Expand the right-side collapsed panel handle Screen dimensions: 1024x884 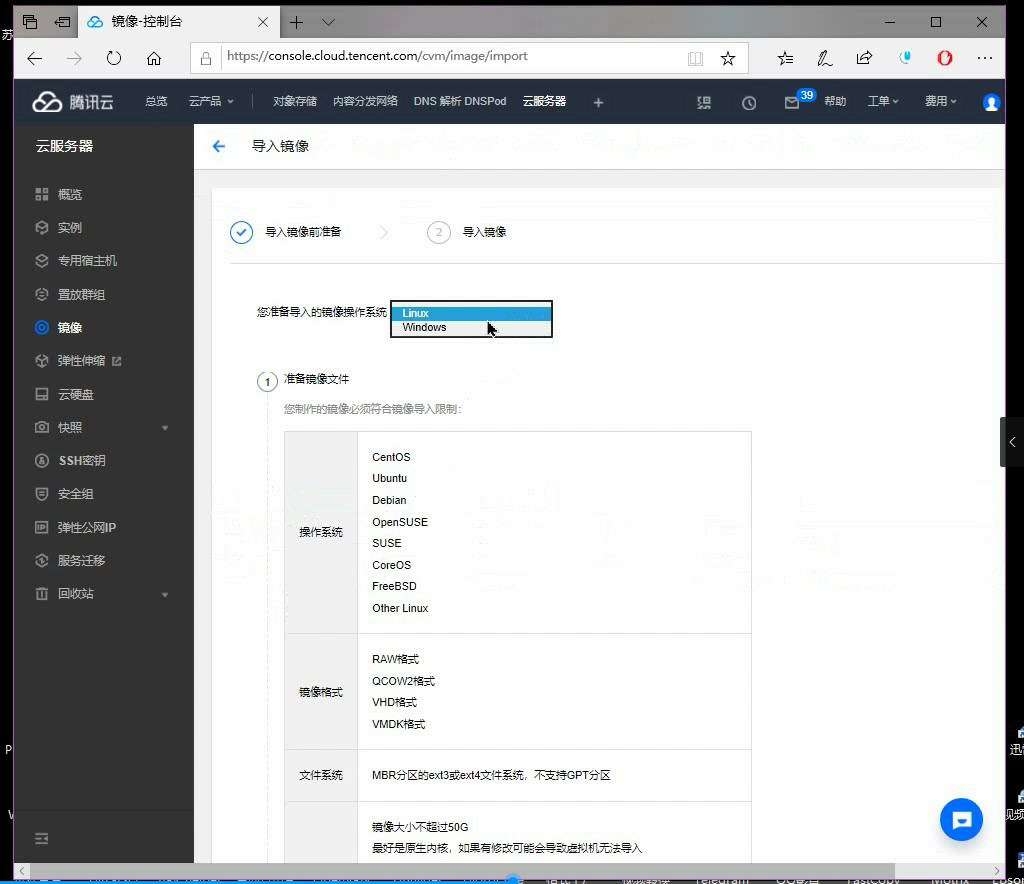[x=1012, y=442]
